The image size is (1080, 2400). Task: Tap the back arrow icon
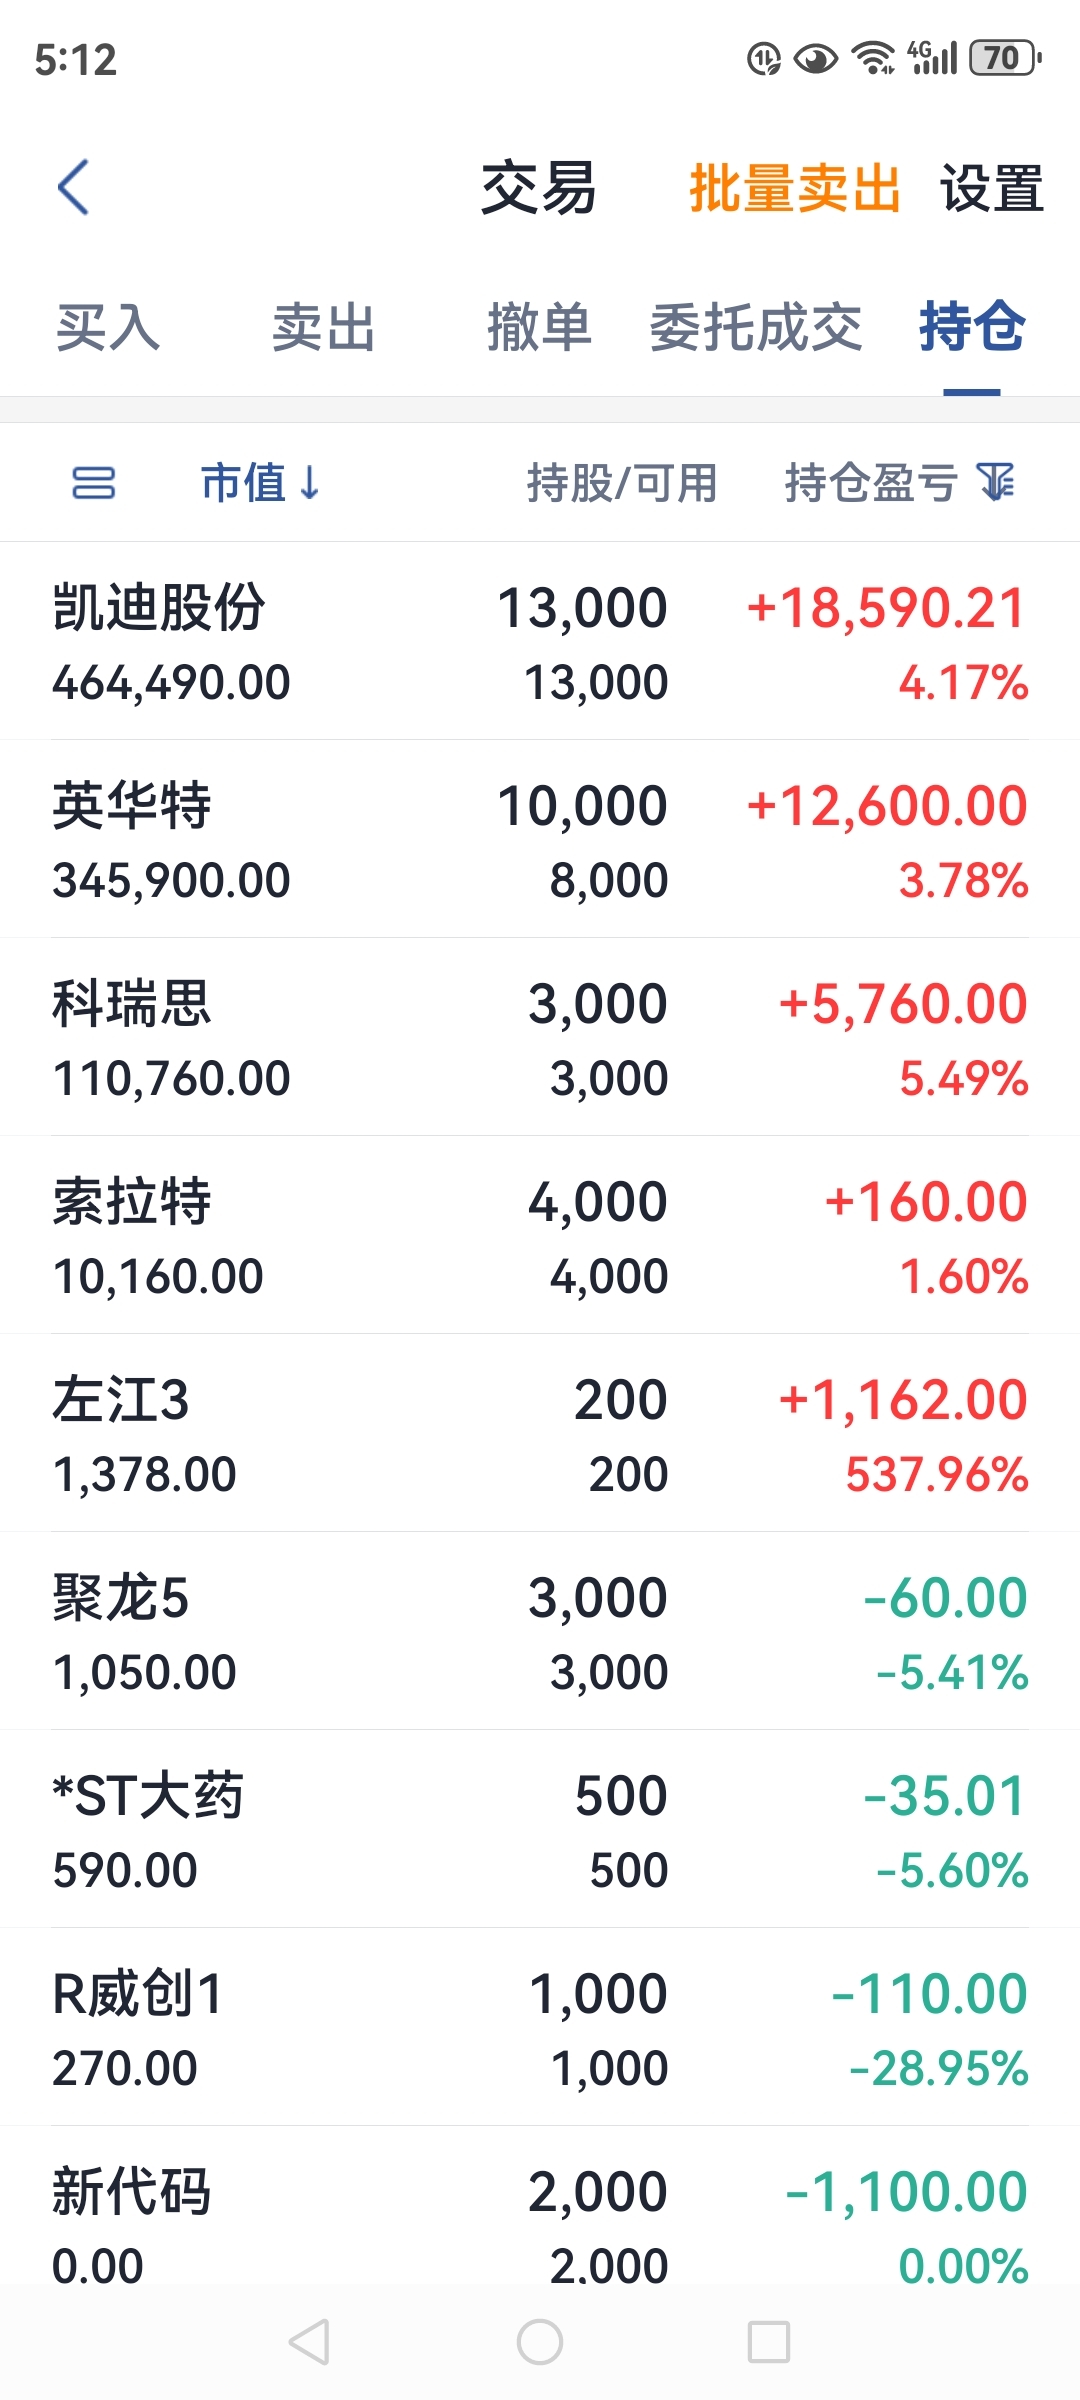coord(74,187)
